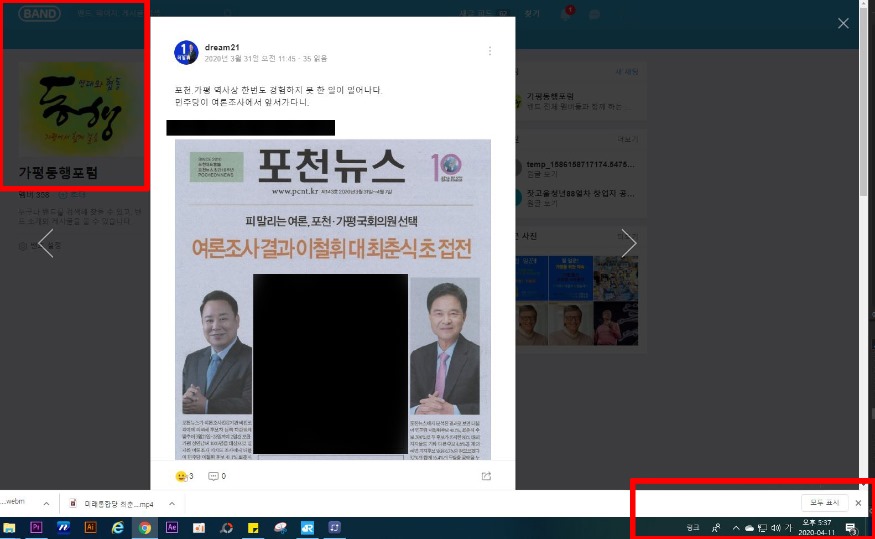875x539 pixels.
Task: Go to the next post with right arrow
Action: (x=629, y=243)
